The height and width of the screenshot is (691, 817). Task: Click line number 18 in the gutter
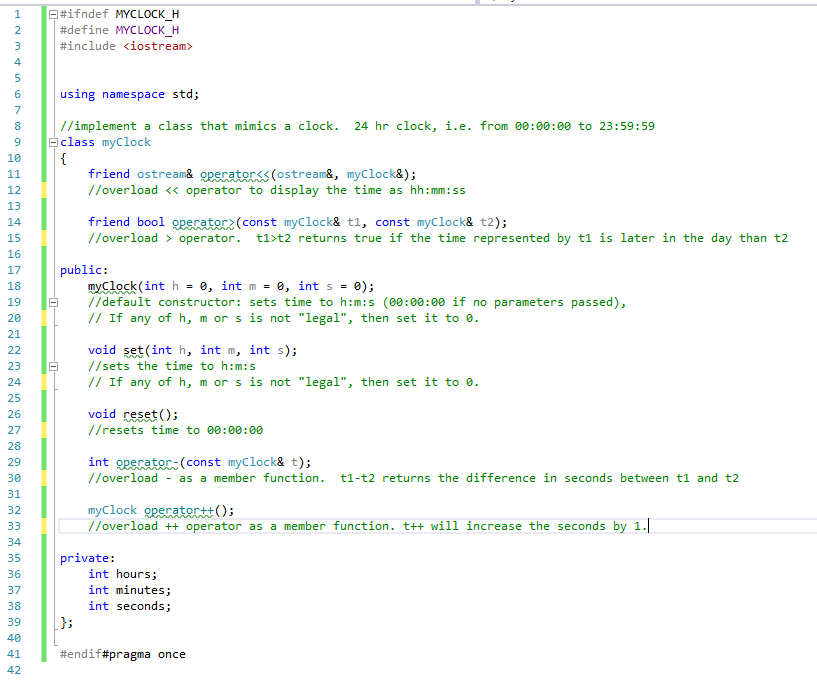tap(14, 286)
